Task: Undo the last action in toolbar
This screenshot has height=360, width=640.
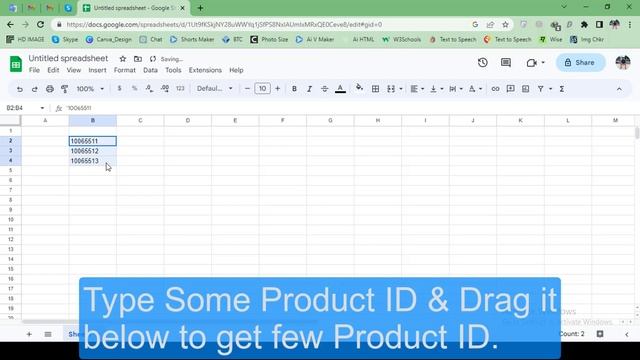Action: pos(20,89)
